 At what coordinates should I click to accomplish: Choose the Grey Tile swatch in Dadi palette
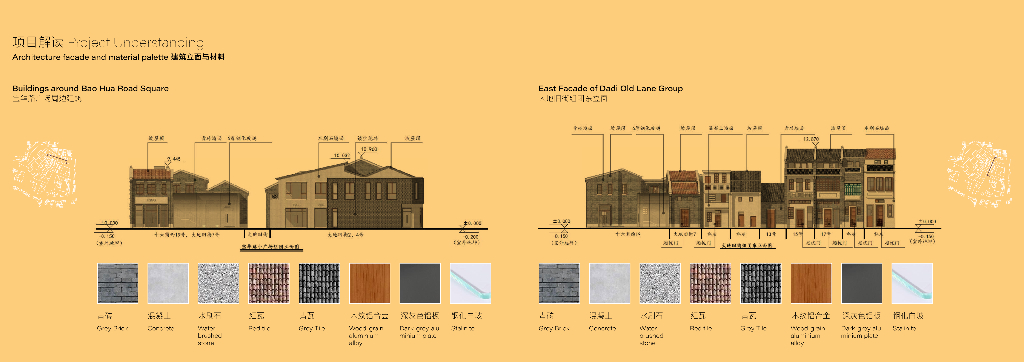point(761,283)
